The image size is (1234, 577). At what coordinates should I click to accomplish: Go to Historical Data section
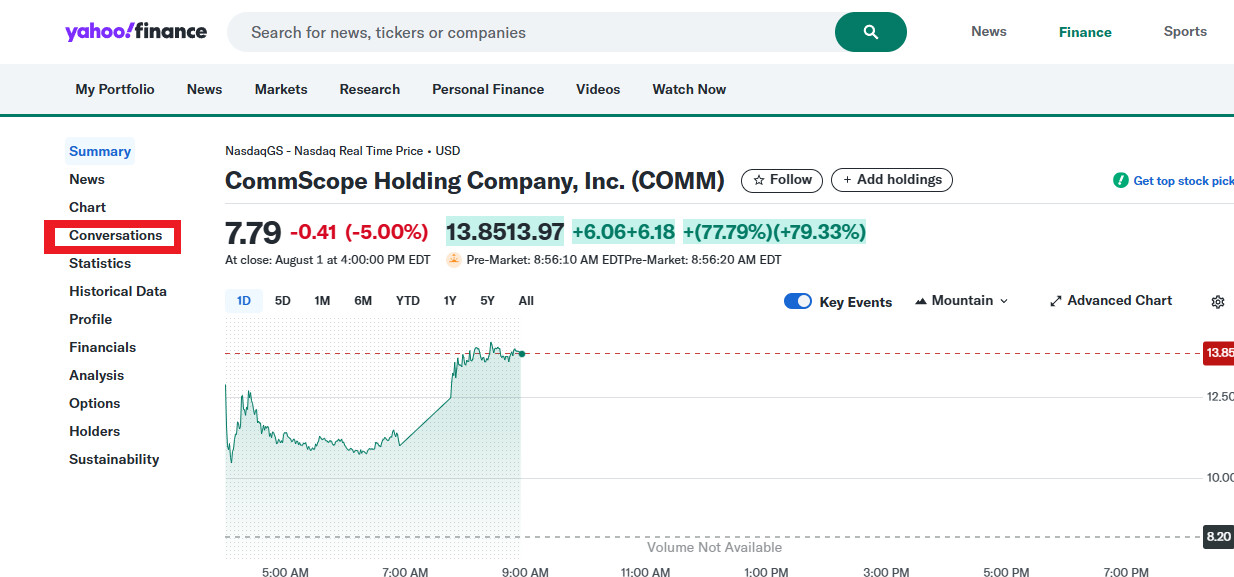pyautogui.click(x=118, y=292)
